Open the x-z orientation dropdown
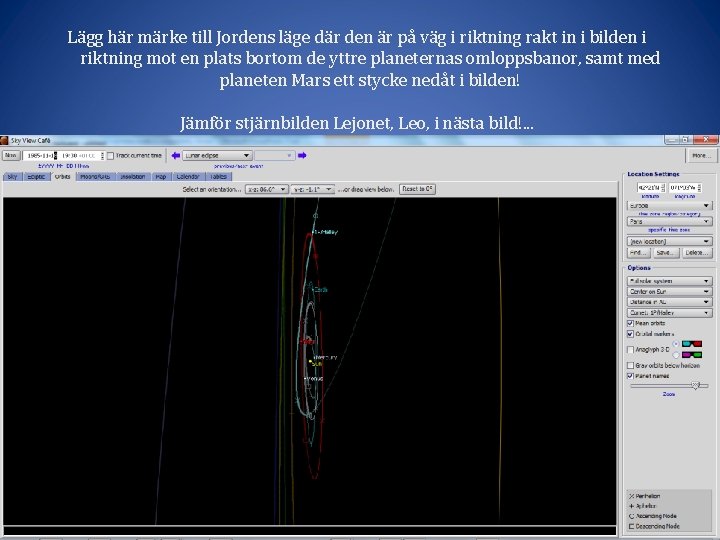Screen dimensions: 720x540 [x=267, y=189]
